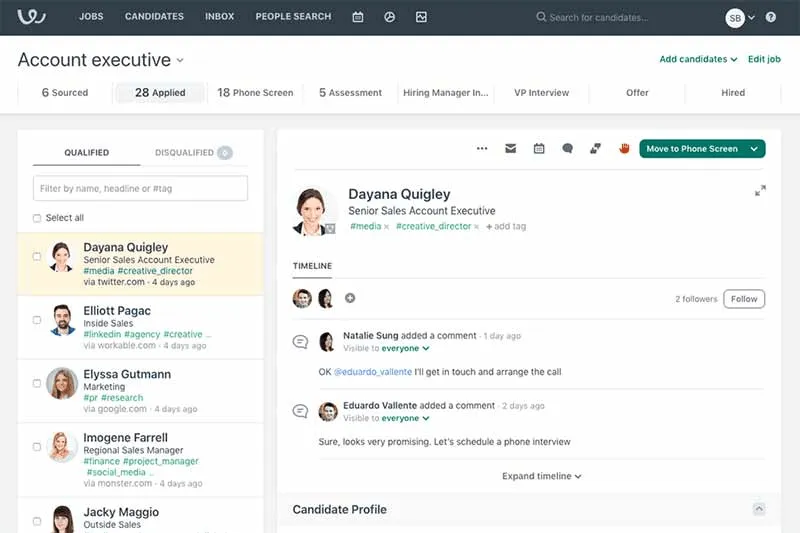Viewport: 800px width, 533px height.
Task: Expand timeline to show more activity
Action: 542,476
